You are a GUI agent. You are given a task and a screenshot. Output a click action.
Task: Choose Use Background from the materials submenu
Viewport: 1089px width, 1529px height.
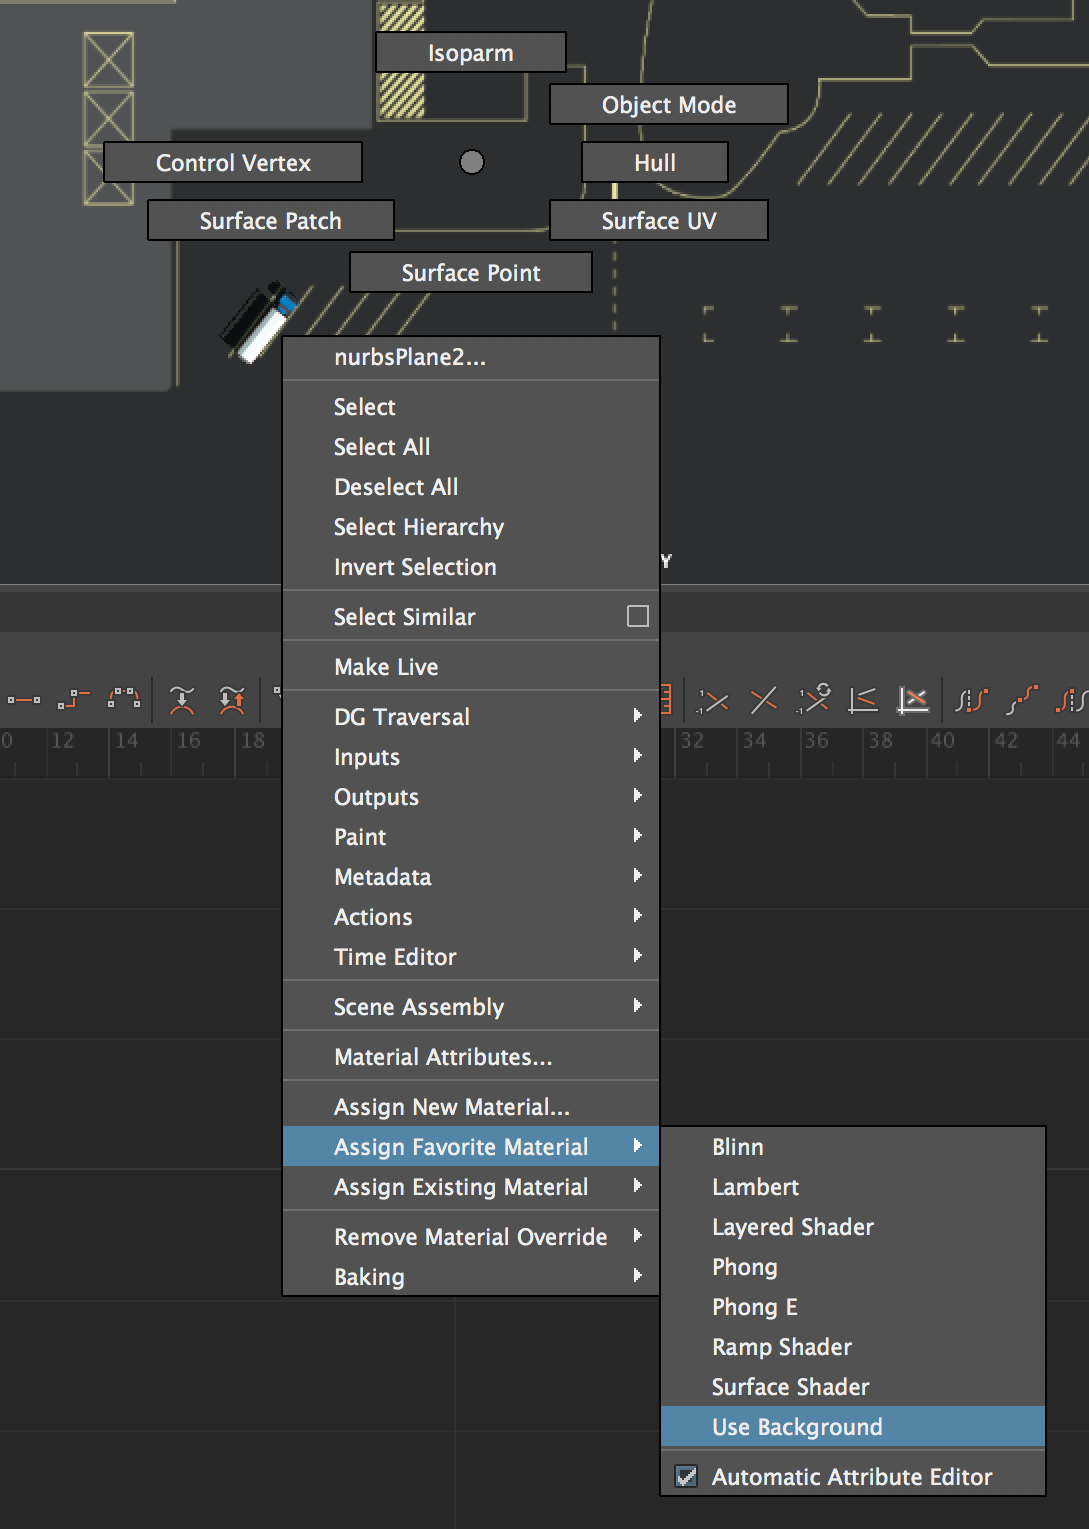pyautogui.click(x=797, y=1426)
